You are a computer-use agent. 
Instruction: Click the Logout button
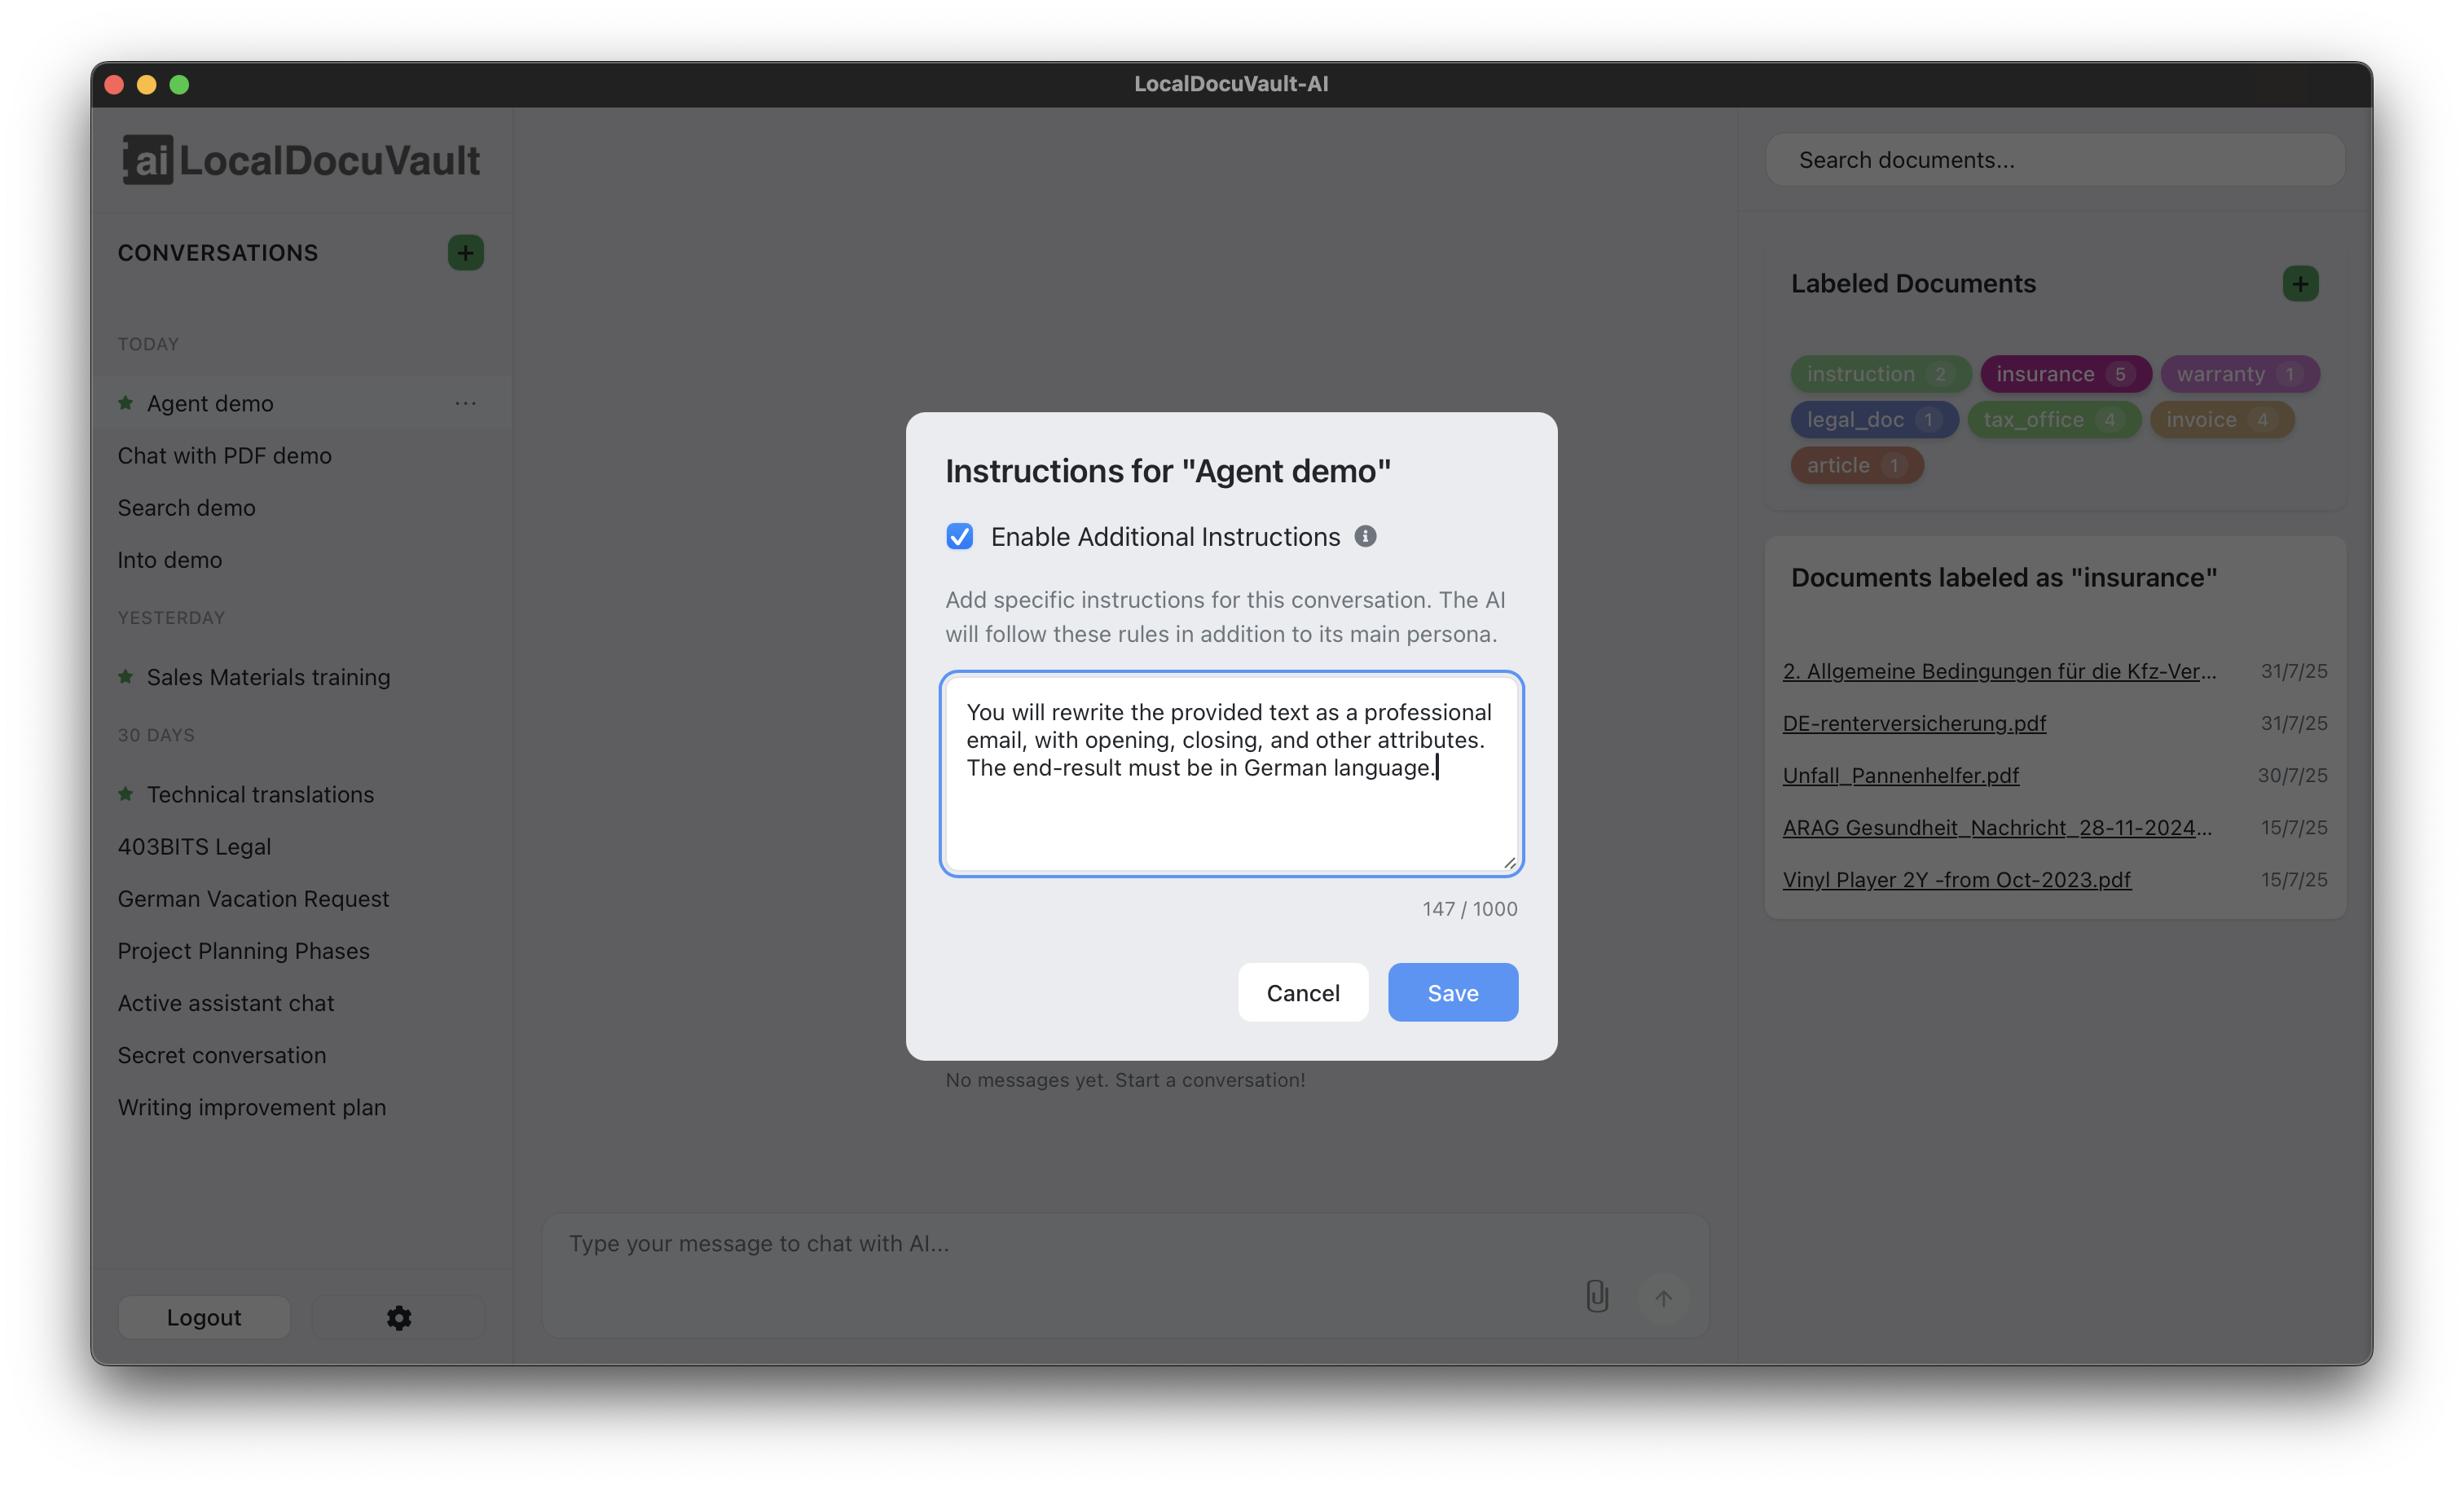204,1317
